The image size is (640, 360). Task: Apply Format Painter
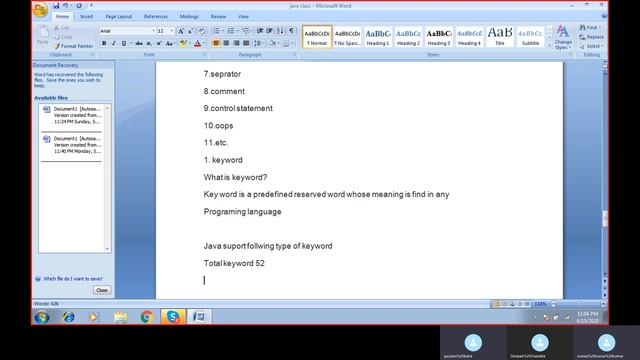pyautogui.click(x=73, y=46)
